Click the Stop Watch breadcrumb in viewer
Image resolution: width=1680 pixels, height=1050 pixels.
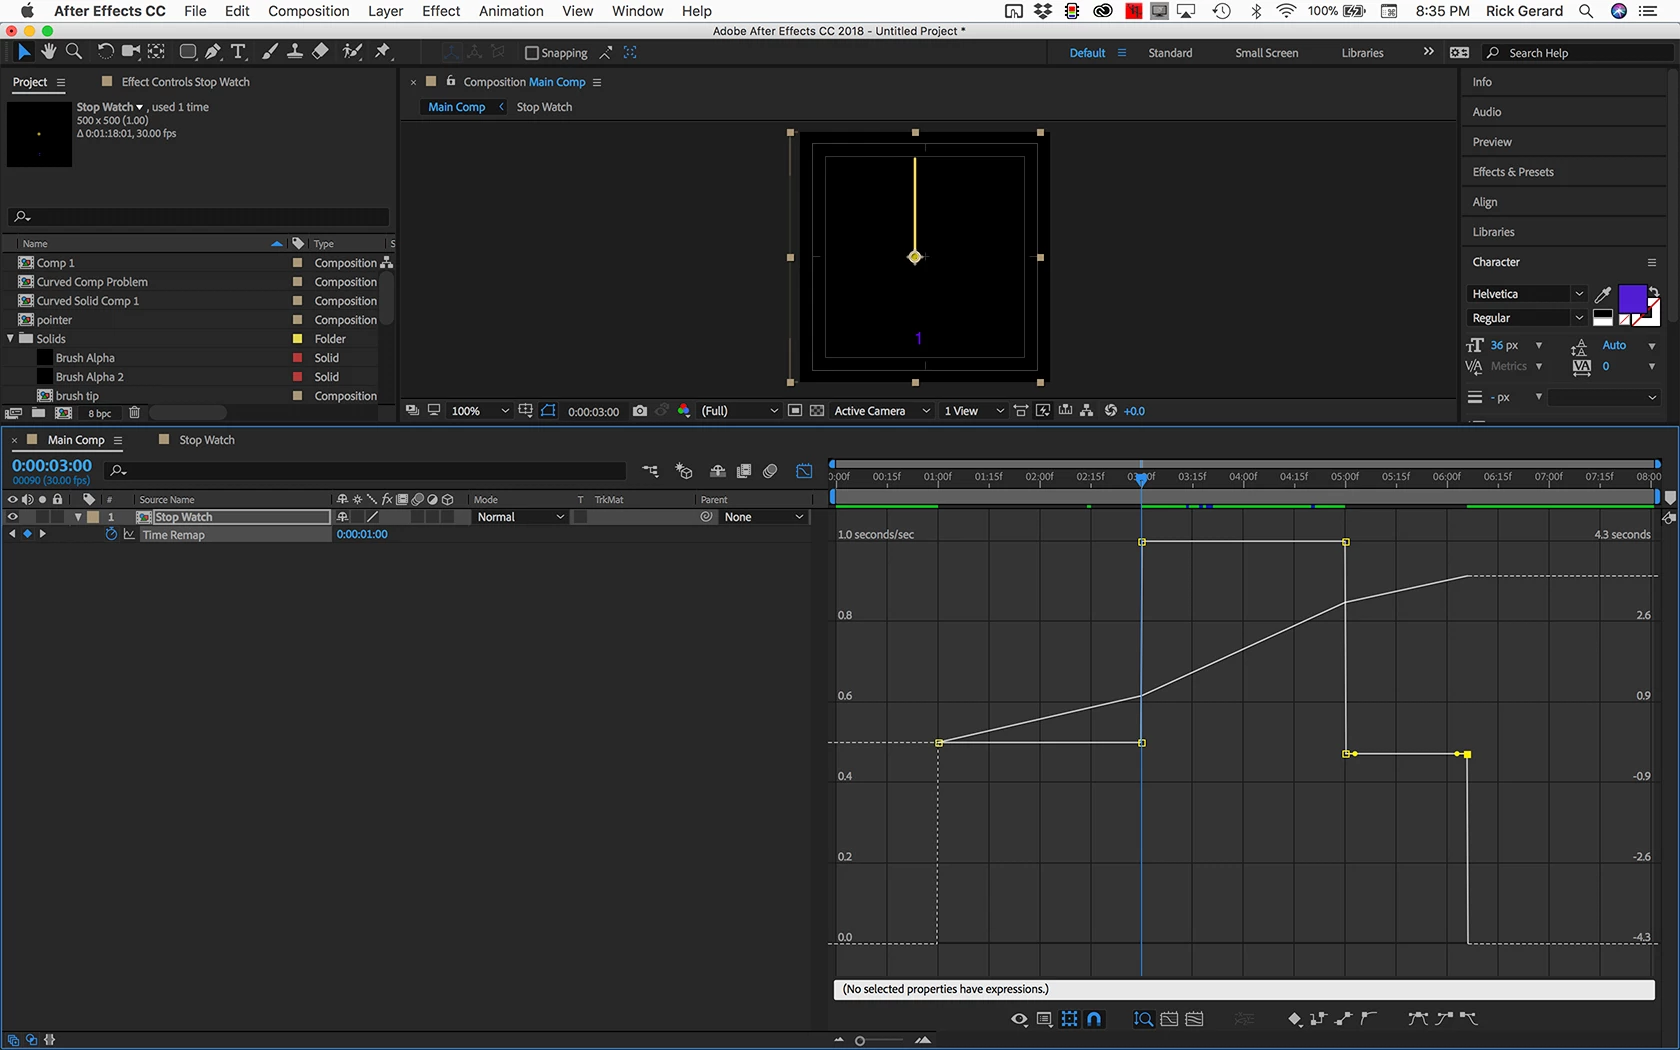pos(544,107)
